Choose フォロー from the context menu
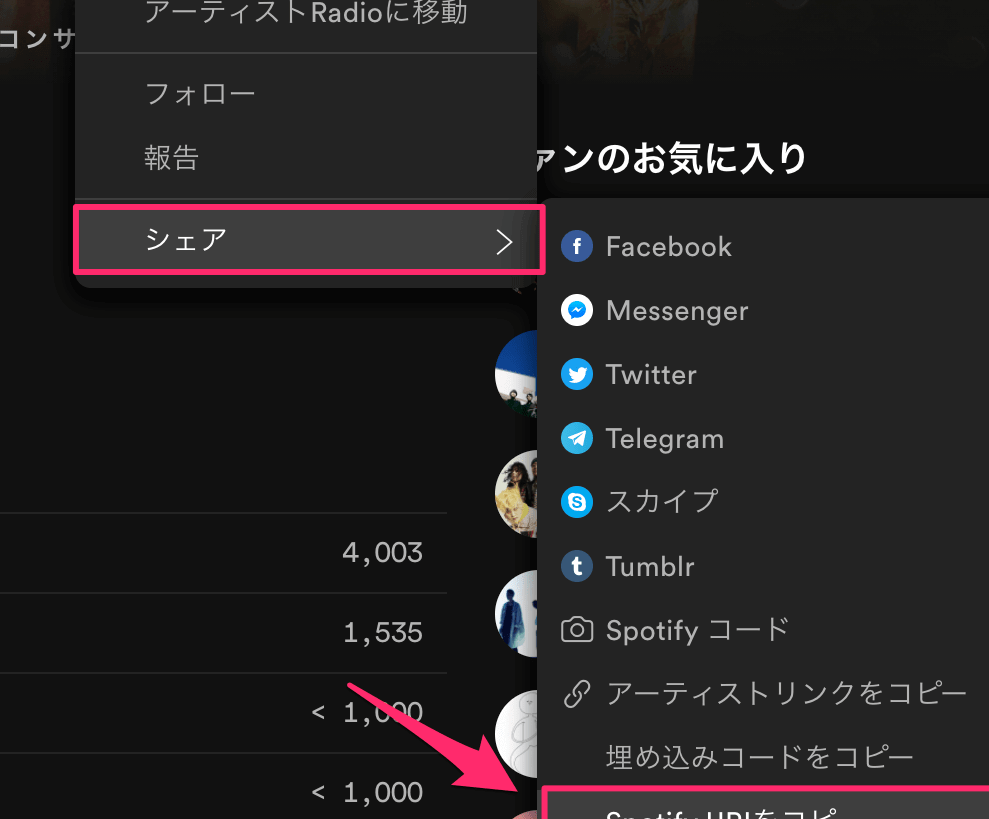Image resolution: width=989 pixels, height=819 pixels. pyautogui.click(x=200, y=95)
